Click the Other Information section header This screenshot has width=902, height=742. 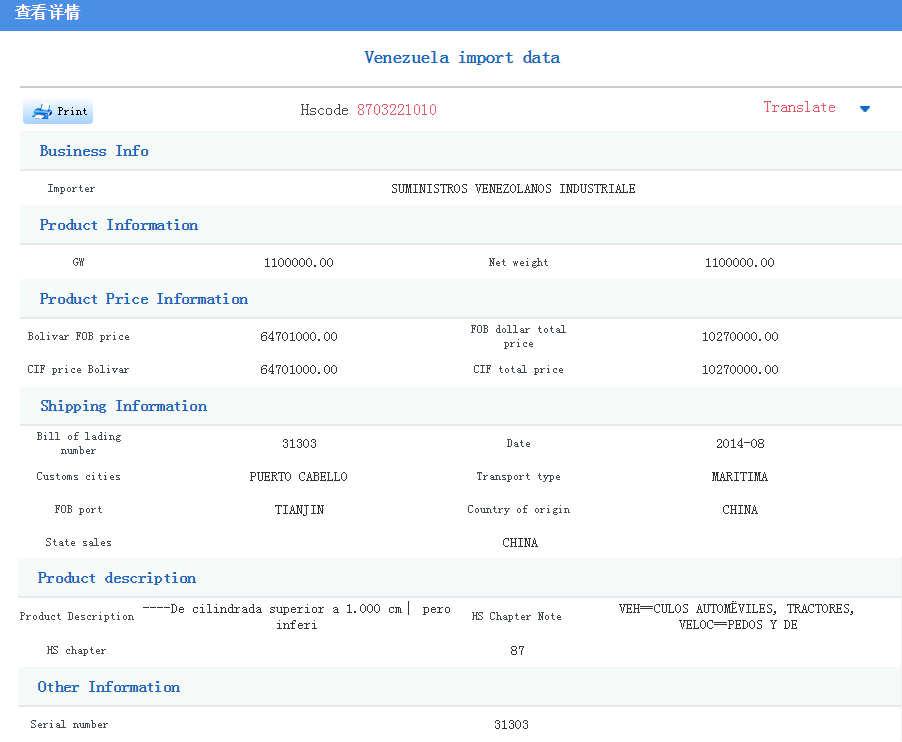(x=109, y=687)
